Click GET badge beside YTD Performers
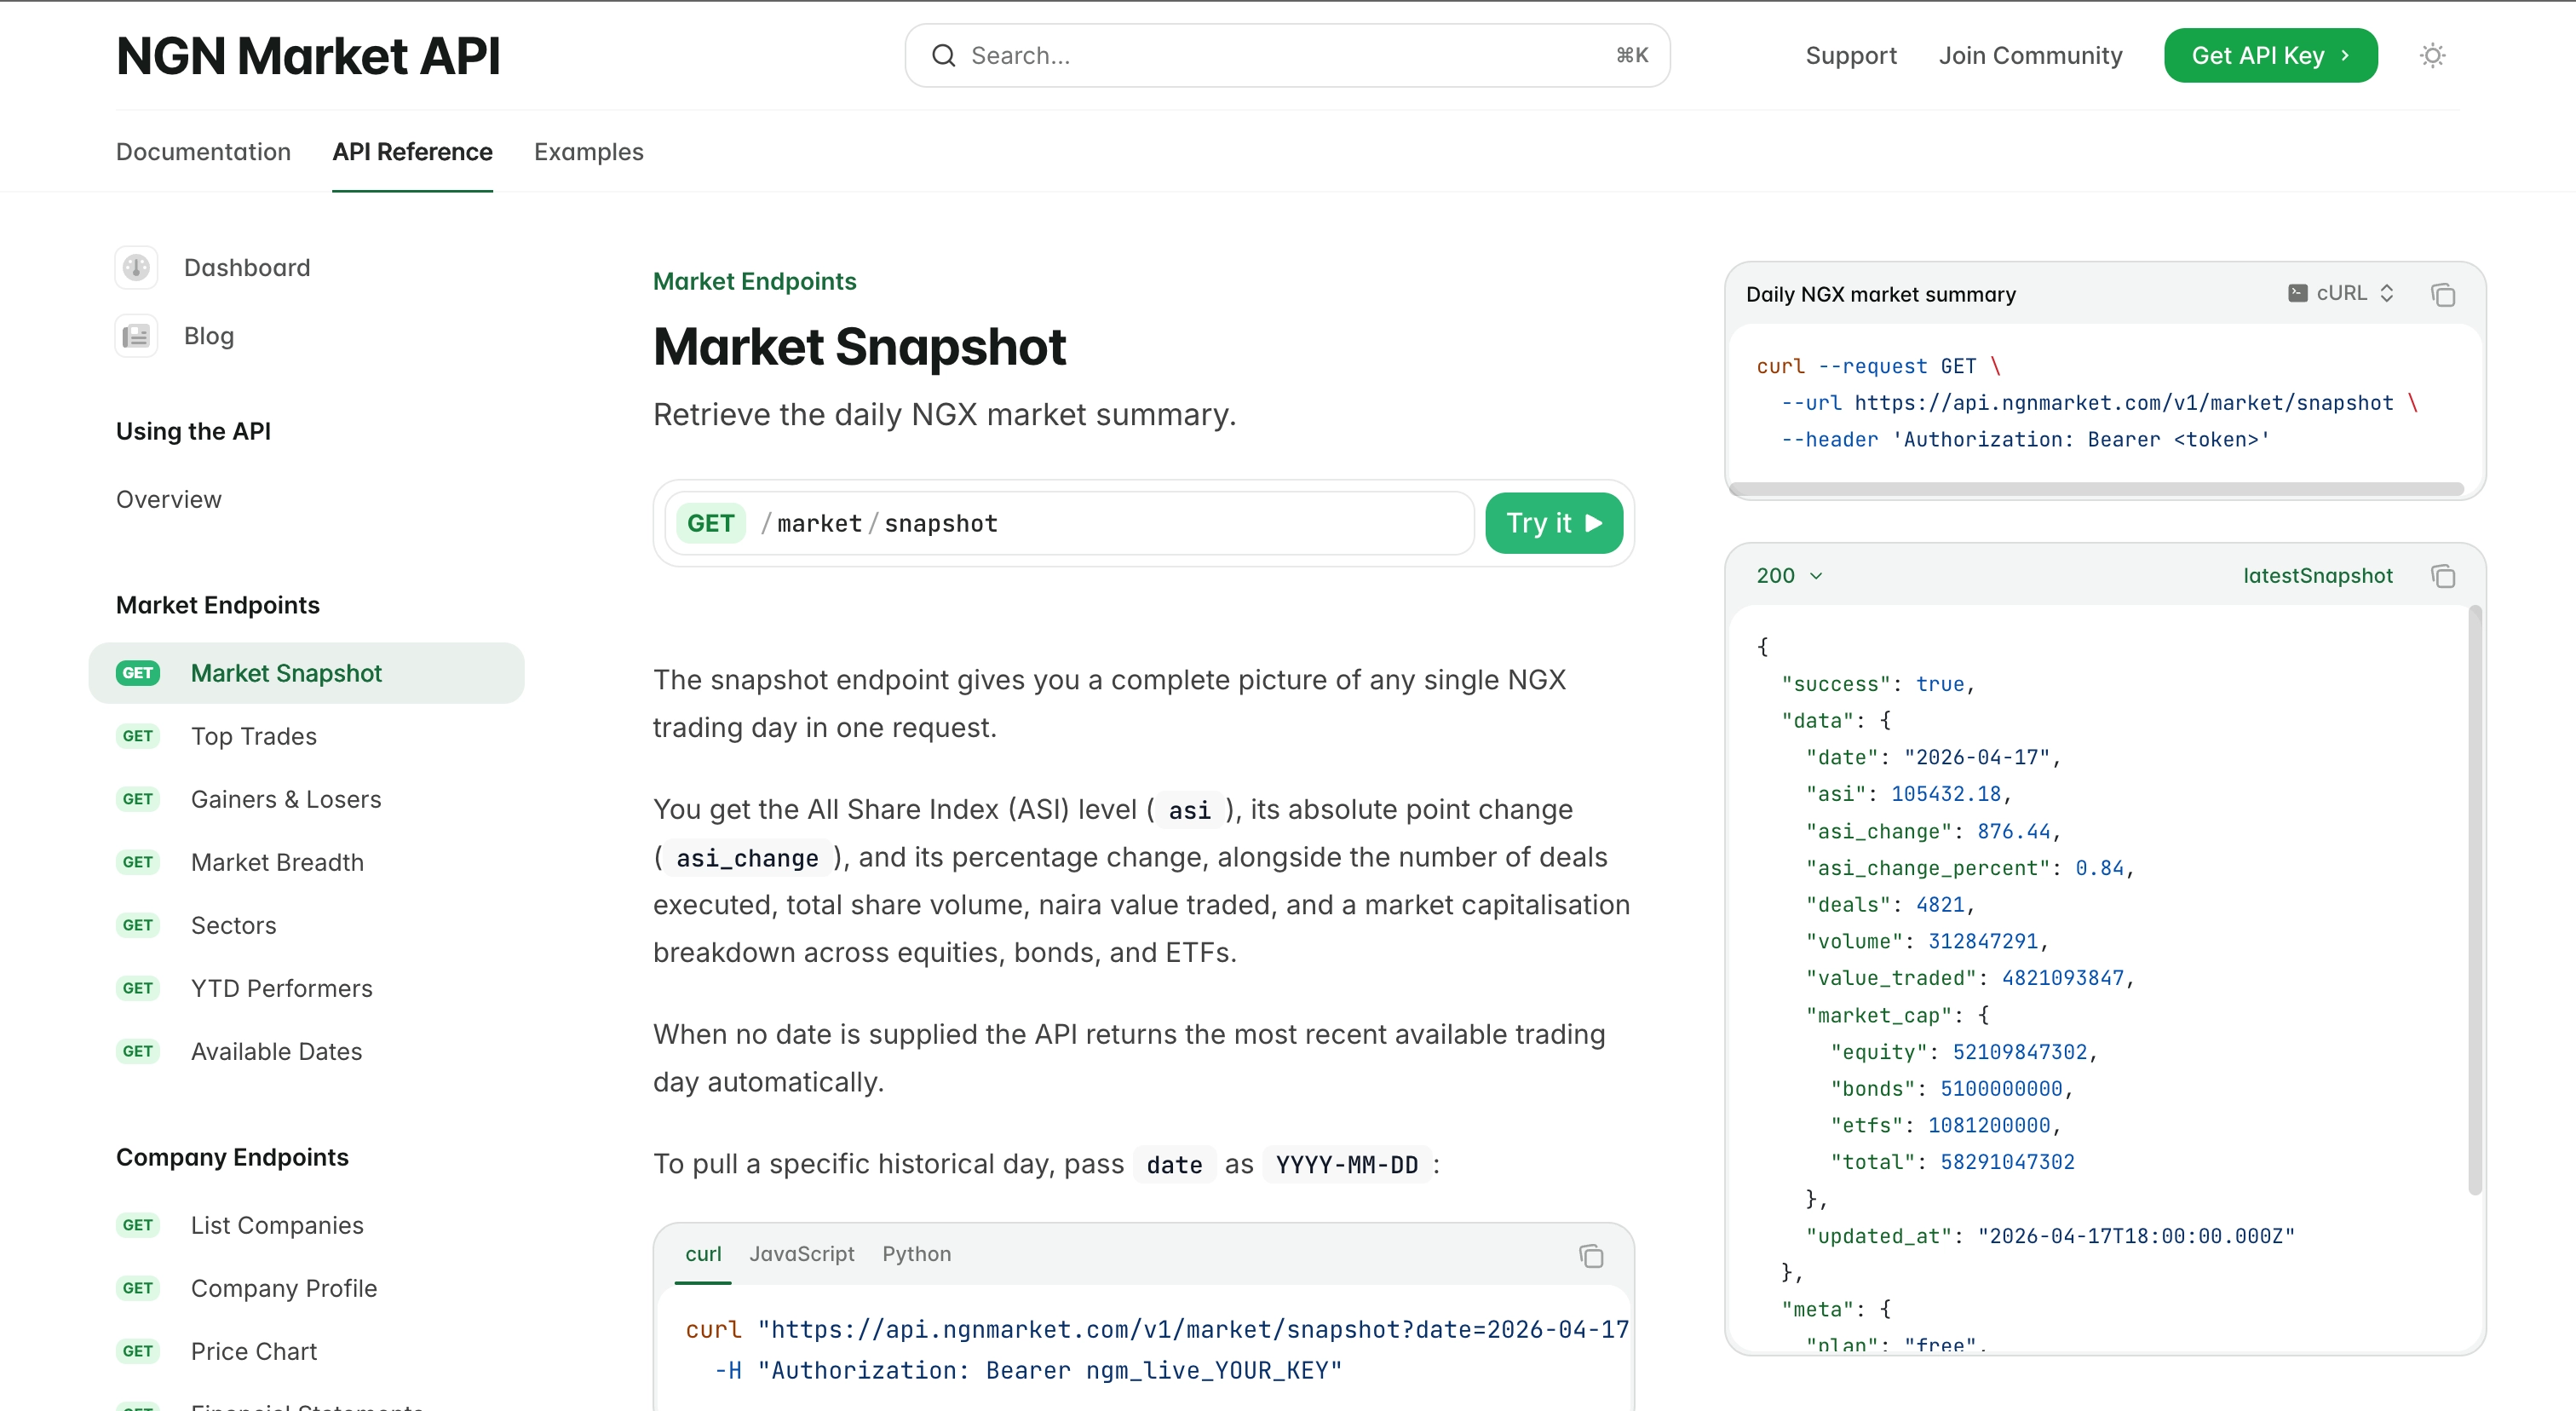Image resolution: width=2576 pixels, height=1411 pixels. 138,988
